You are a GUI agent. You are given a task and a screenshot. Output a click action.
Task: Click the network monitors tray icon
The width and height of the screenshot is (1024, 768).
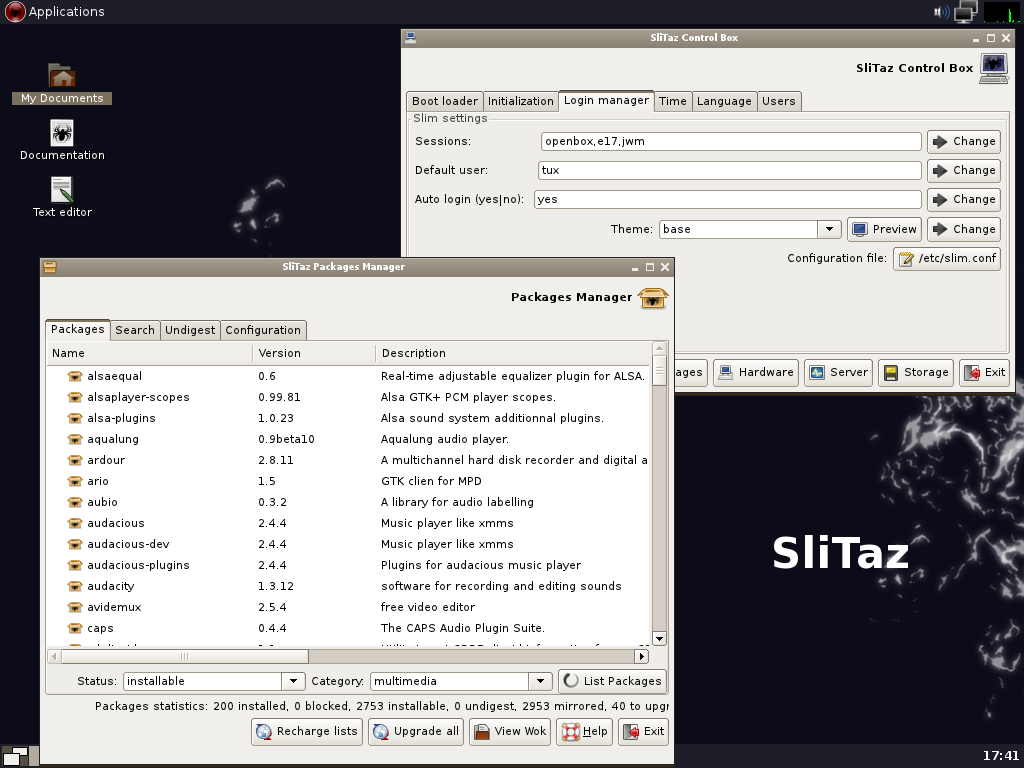pyautogui.click(x=966, y=12)
